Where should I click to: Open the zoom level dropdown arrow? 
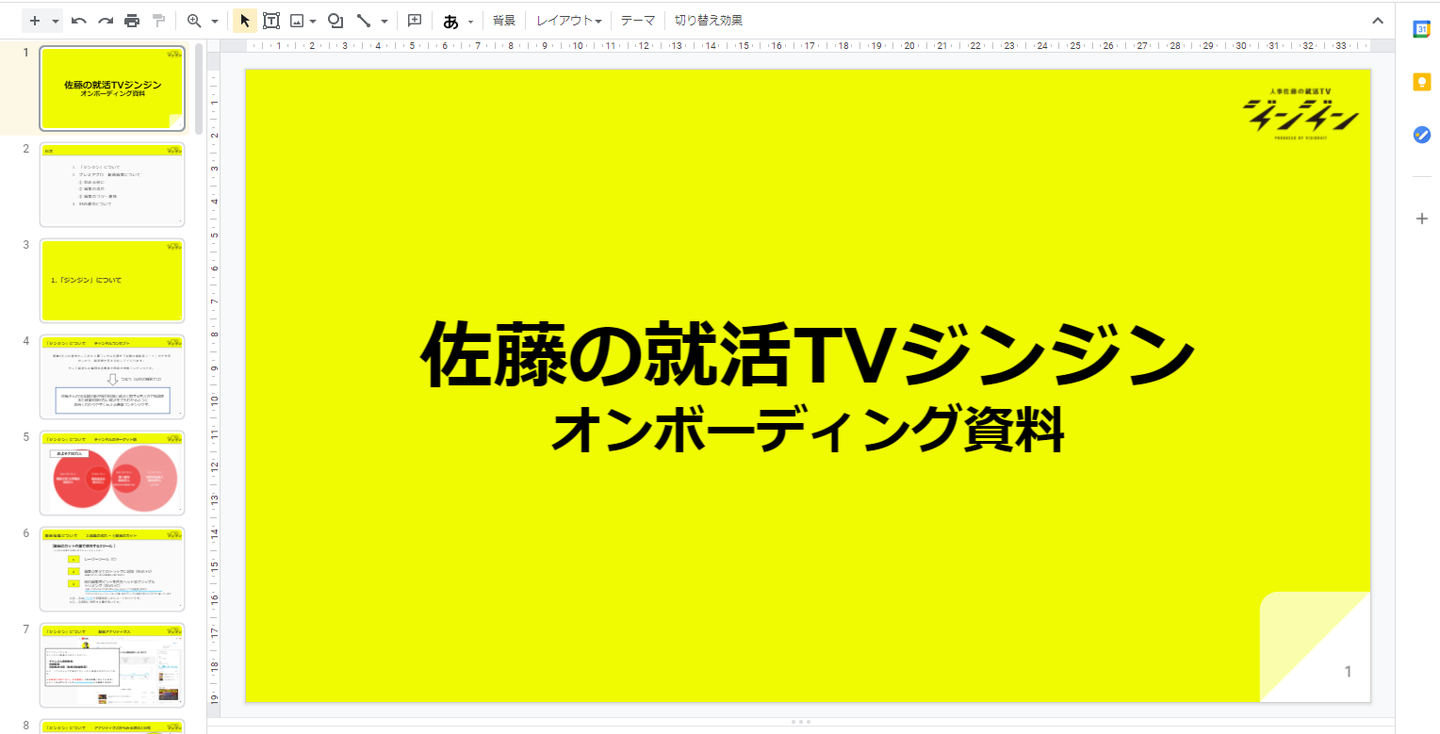tap(214, 21)
